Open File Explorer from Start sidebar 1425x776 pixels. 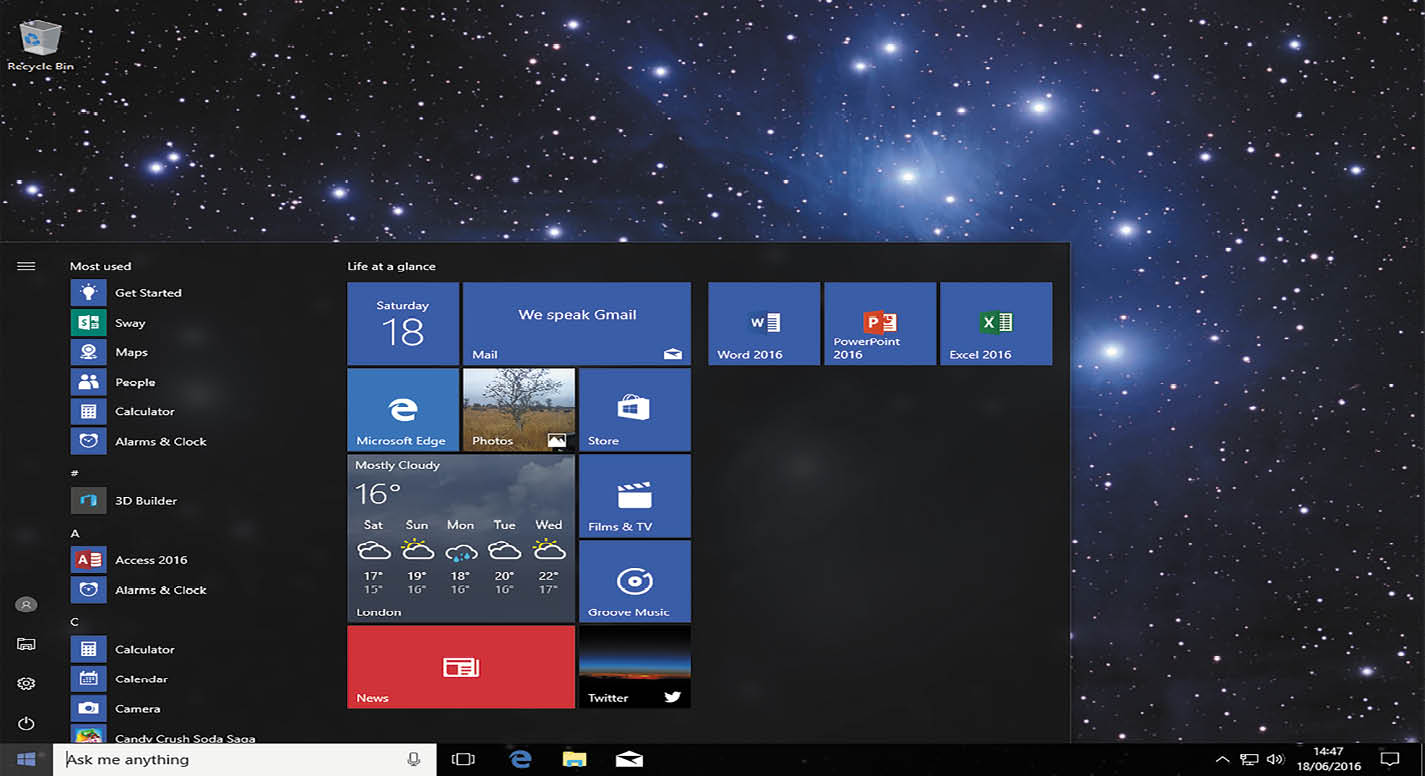click(x=26, y=644)
